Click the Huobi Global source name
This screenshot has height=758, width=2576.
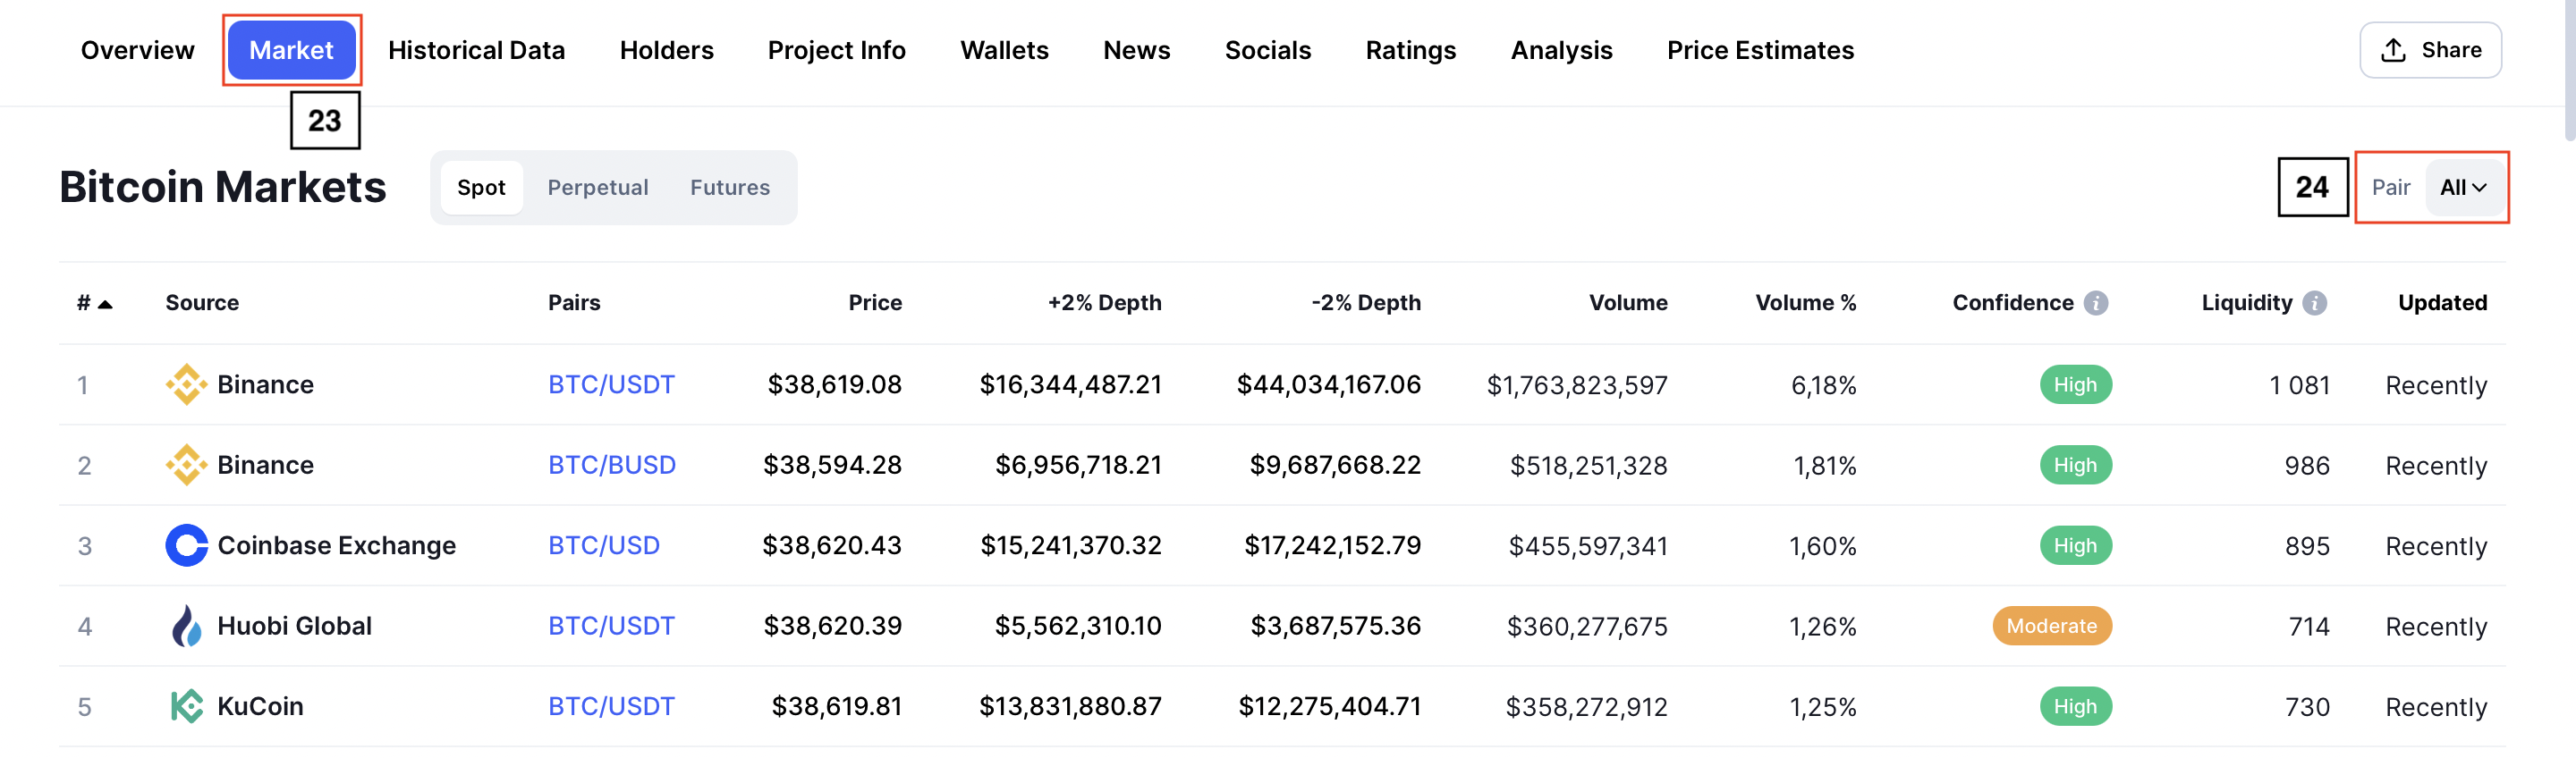[x=294, y=626]
